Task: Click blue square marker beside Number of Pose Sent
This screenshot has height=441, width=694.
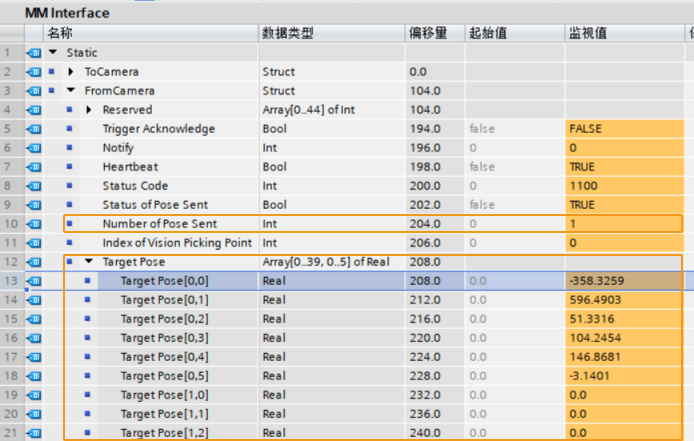Action: click(69, 224)
